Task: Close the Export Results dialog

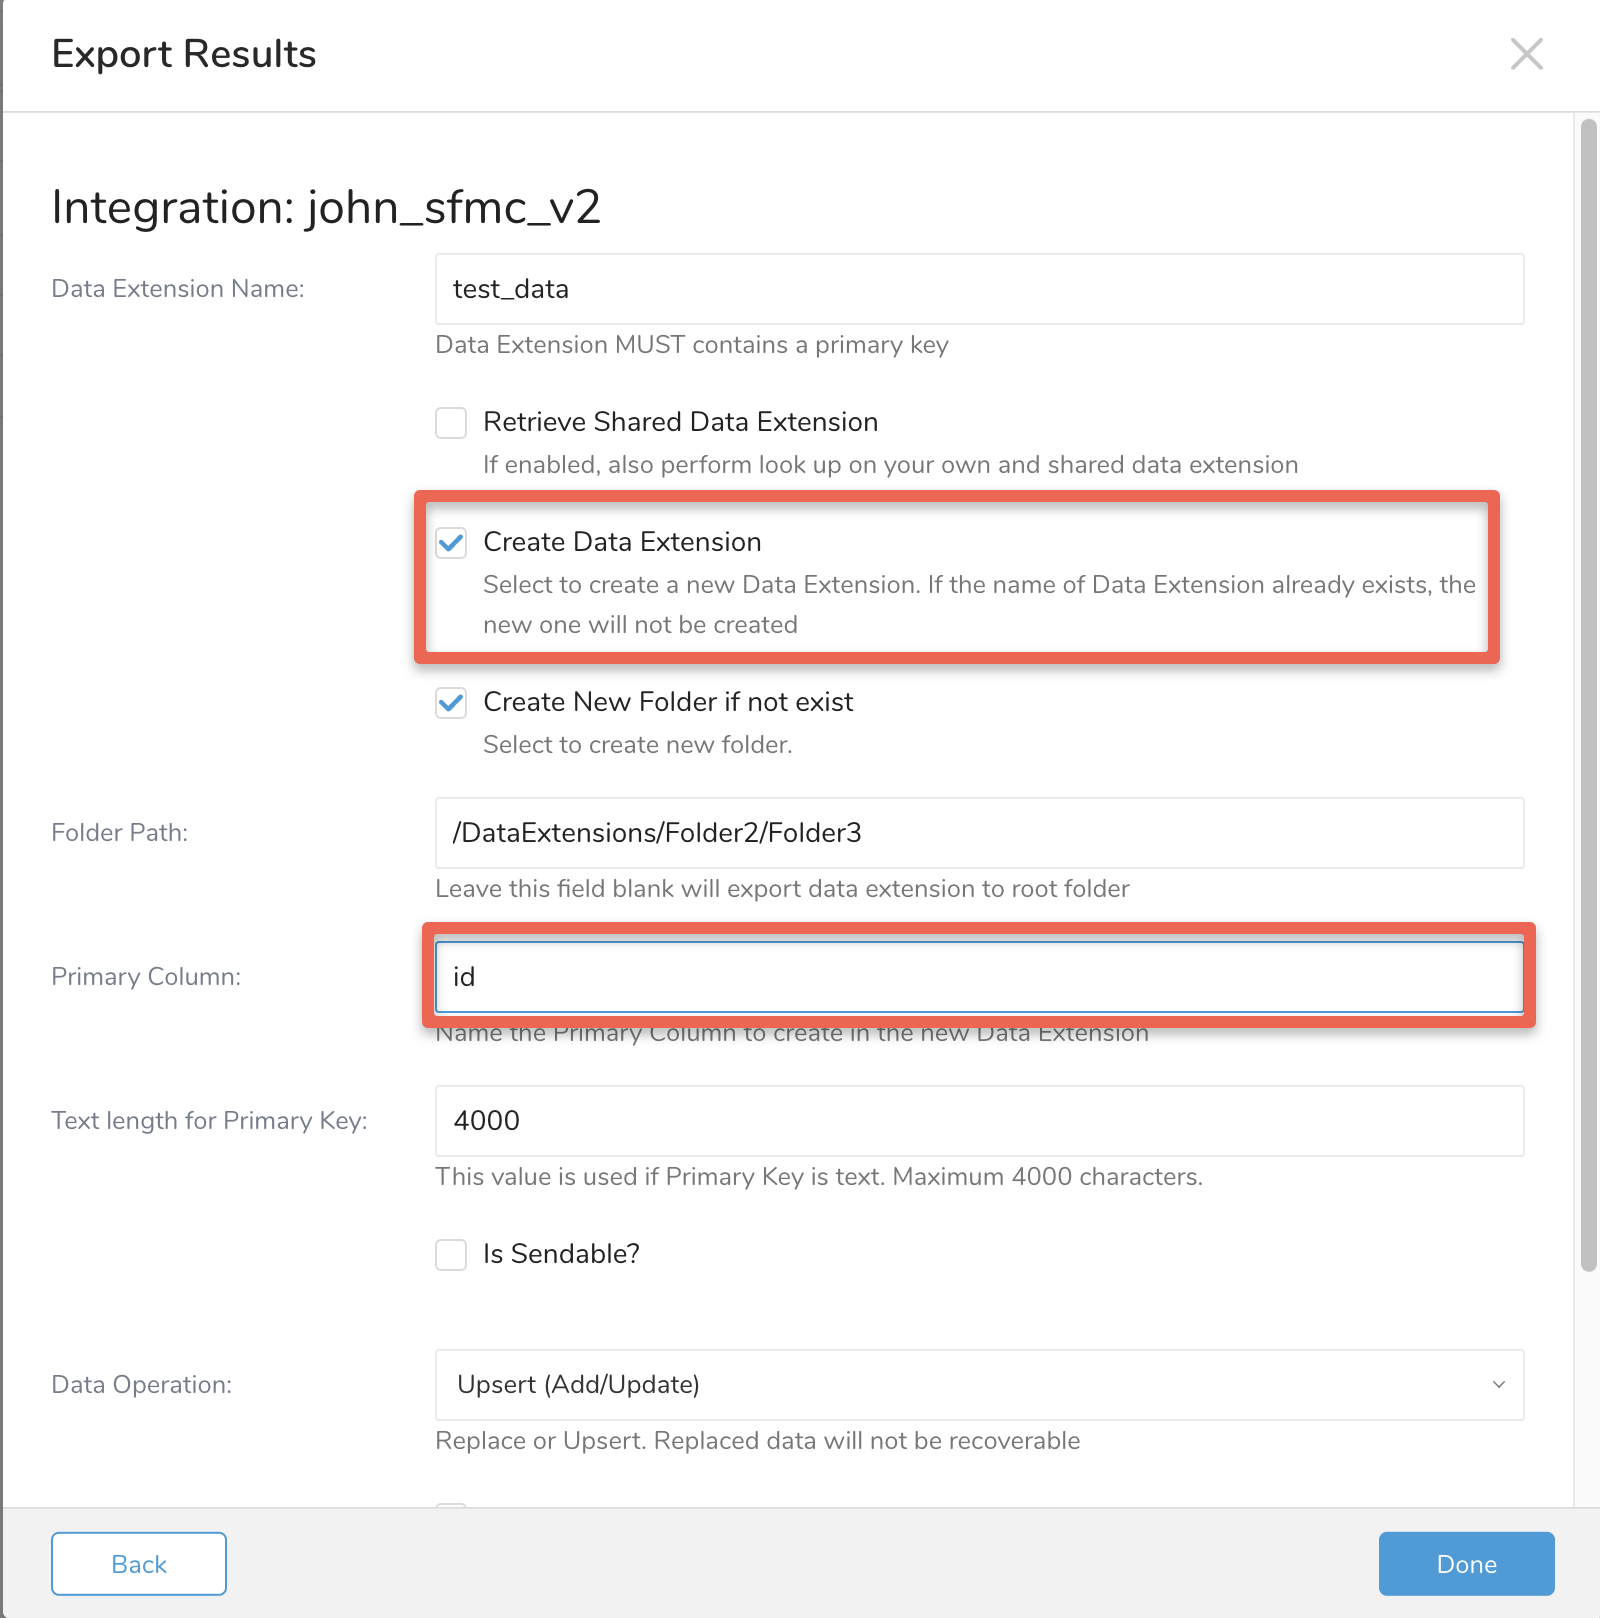Action: click(x=1526, y=54)
